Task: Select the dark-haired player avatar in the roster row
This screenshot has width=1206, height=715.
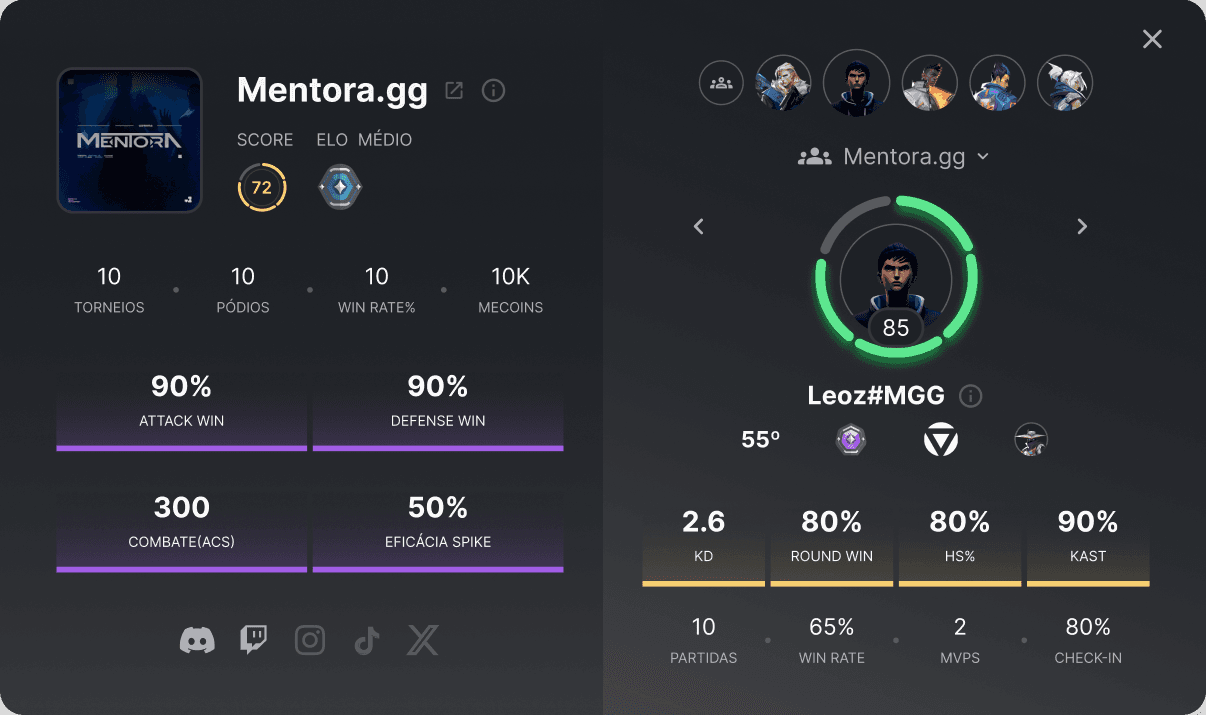Action: pos(857,82)
